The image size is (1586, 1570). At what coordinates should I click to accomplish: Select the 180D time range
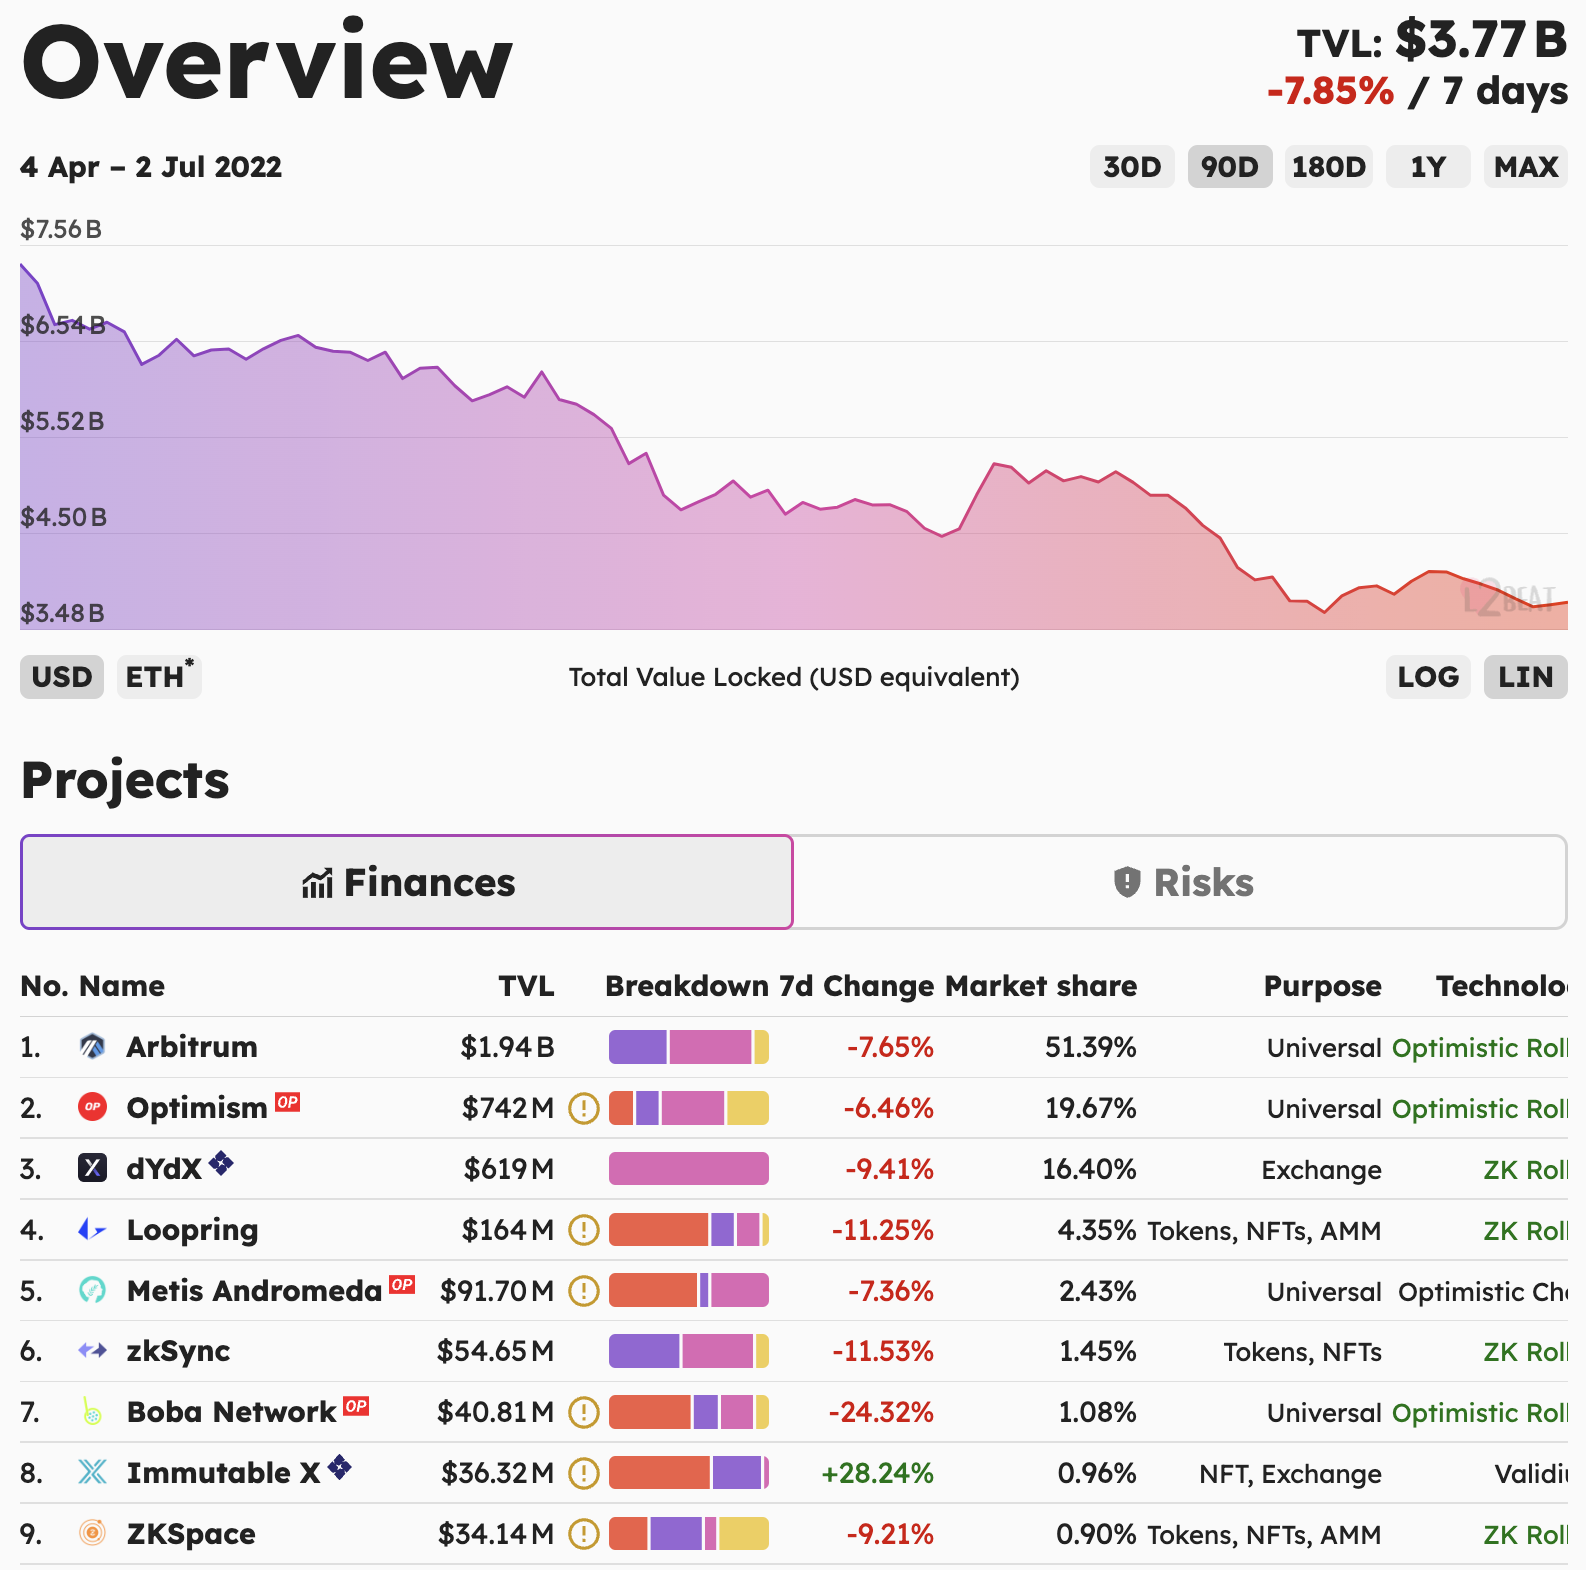point(1329,167)
